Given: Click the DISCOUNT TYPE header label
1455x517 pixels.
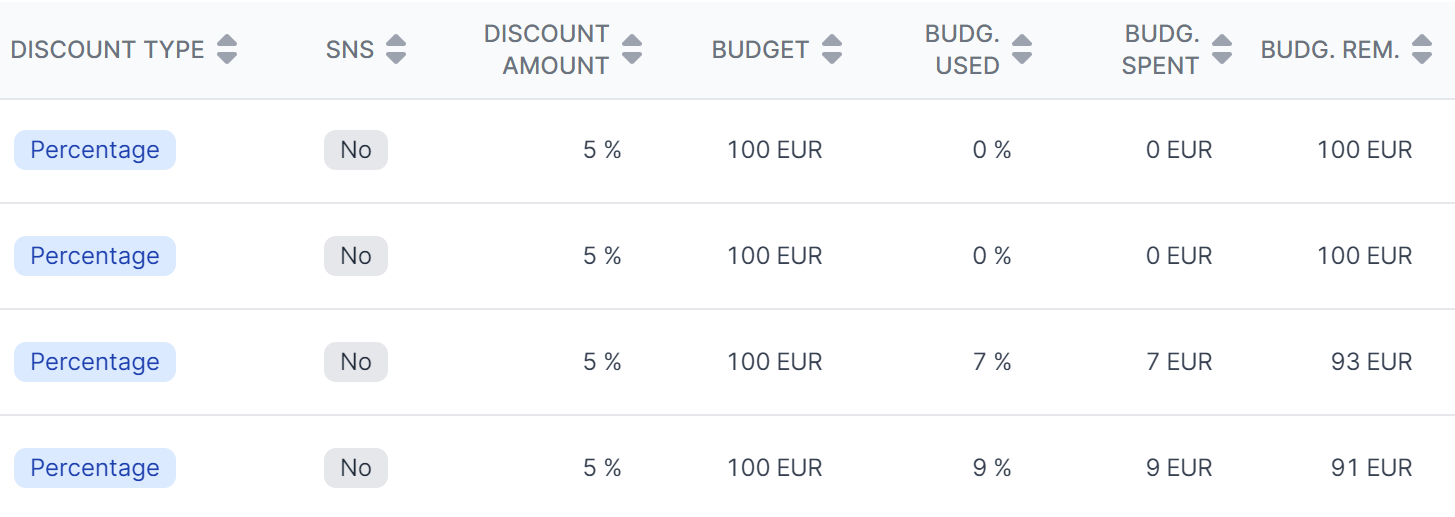Looking at the screenshot, I should click(107, 50).
